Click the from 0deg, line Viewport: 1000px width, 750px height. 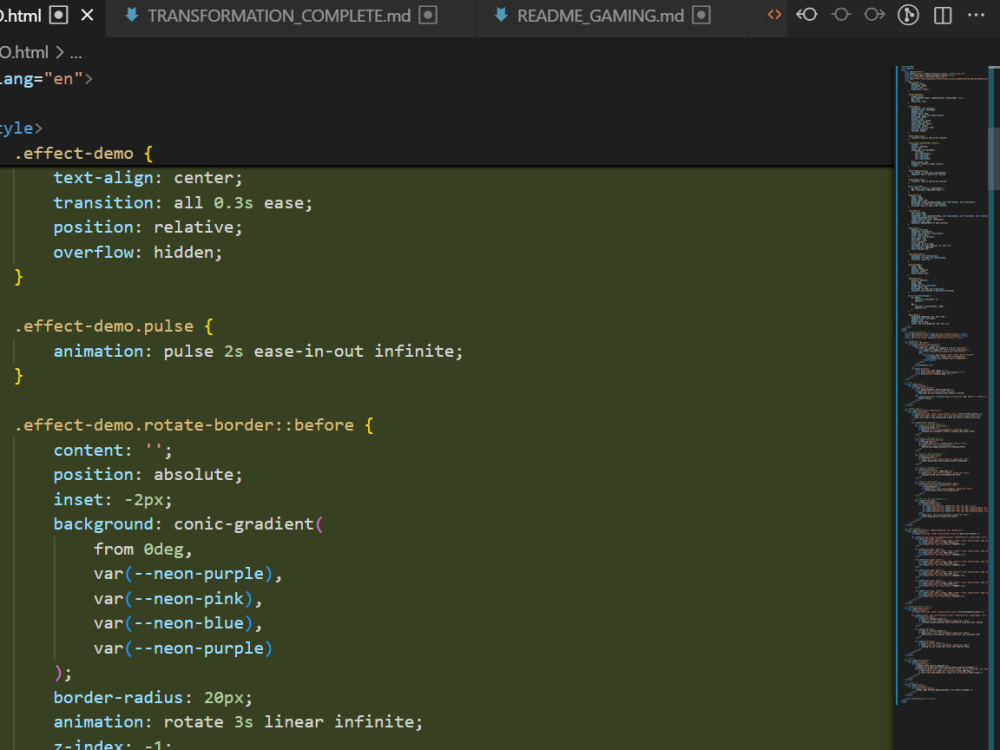[x=143, y=549]
